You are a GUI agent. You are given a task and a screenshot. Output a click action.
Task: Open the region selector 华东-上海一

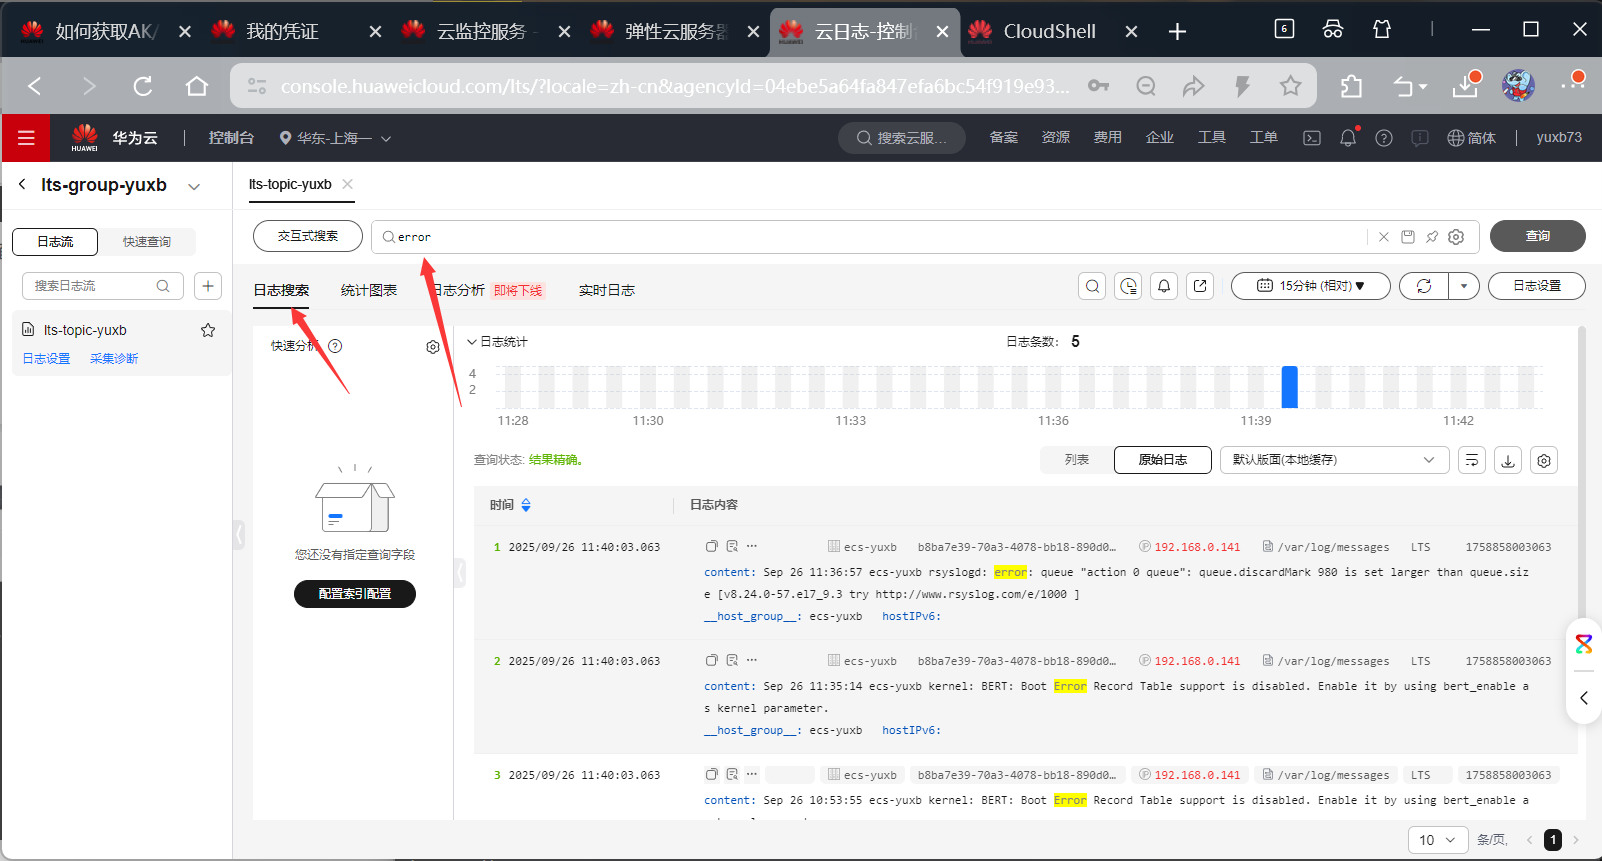pos(335,138)
